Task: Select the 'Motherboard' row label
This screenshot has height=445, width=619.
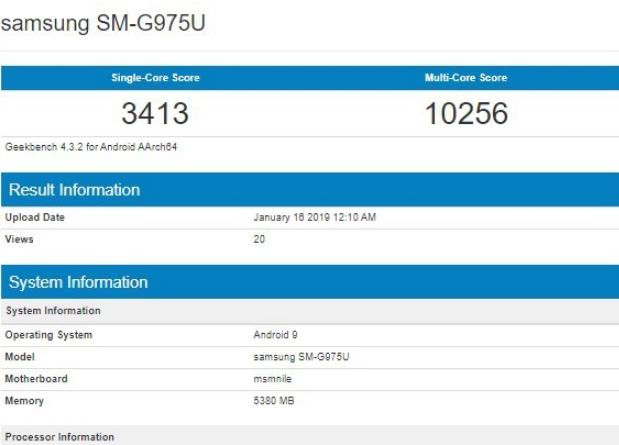Action: [36, 379]
